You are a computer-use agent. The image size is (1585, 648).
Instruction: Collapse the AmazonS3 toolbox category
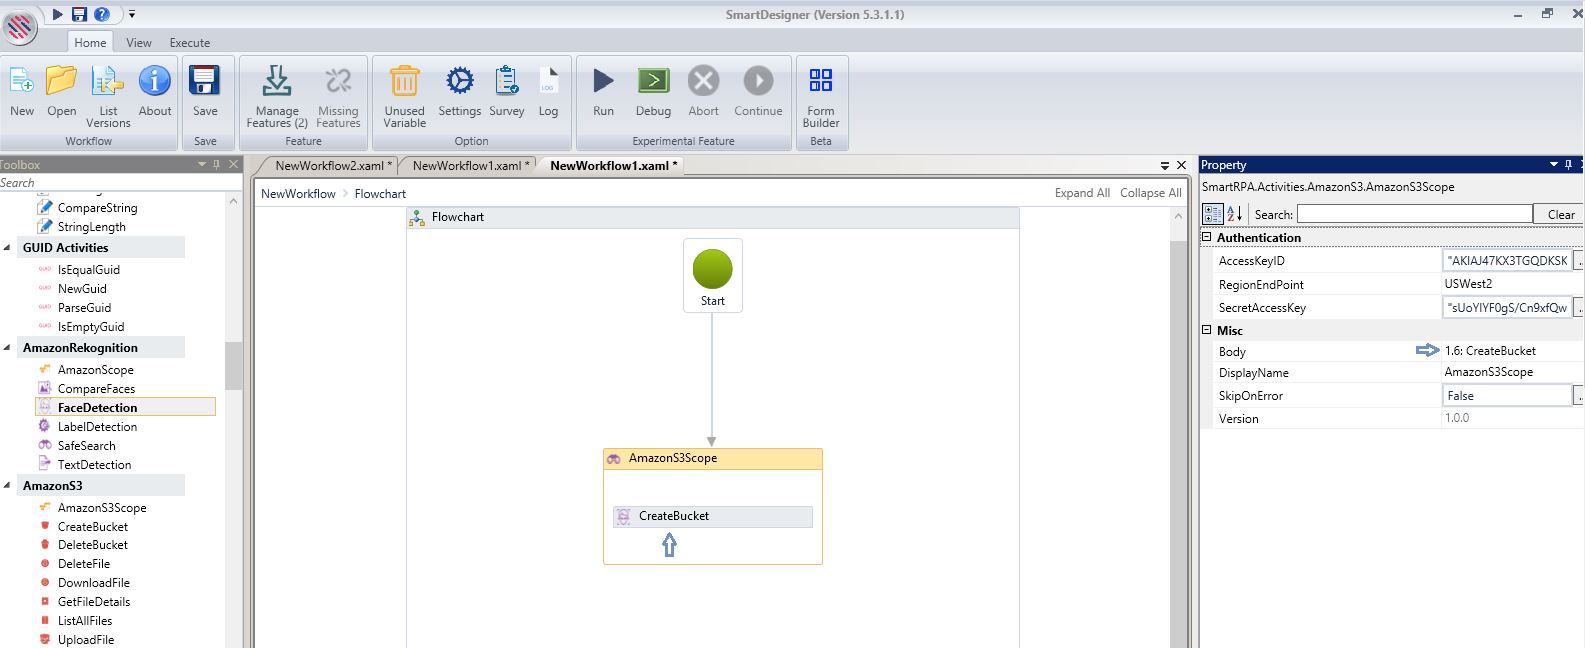tap(9, 486)
